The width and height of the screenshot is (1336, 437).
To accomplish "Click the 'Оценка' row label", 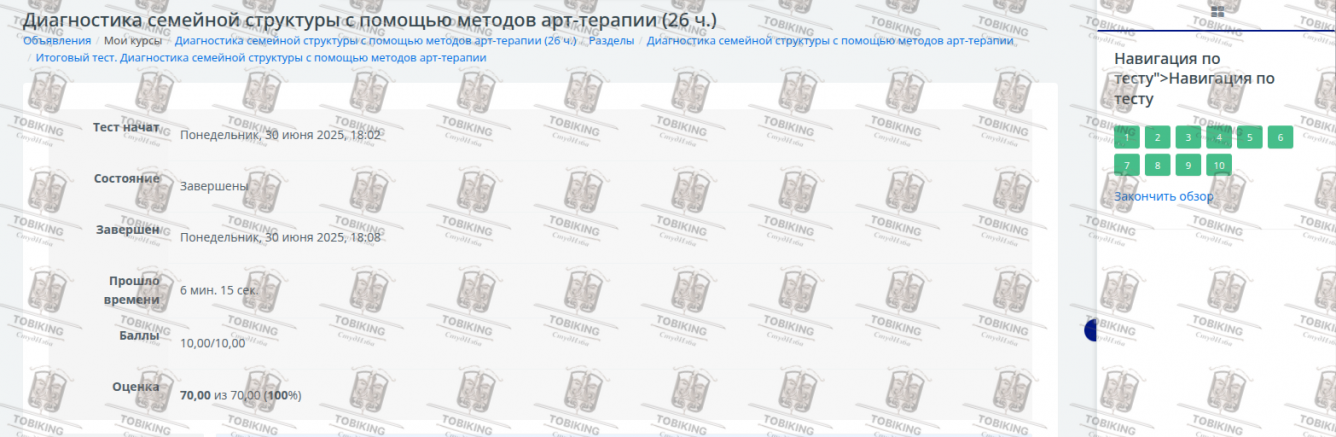I will tap(136, 386).
